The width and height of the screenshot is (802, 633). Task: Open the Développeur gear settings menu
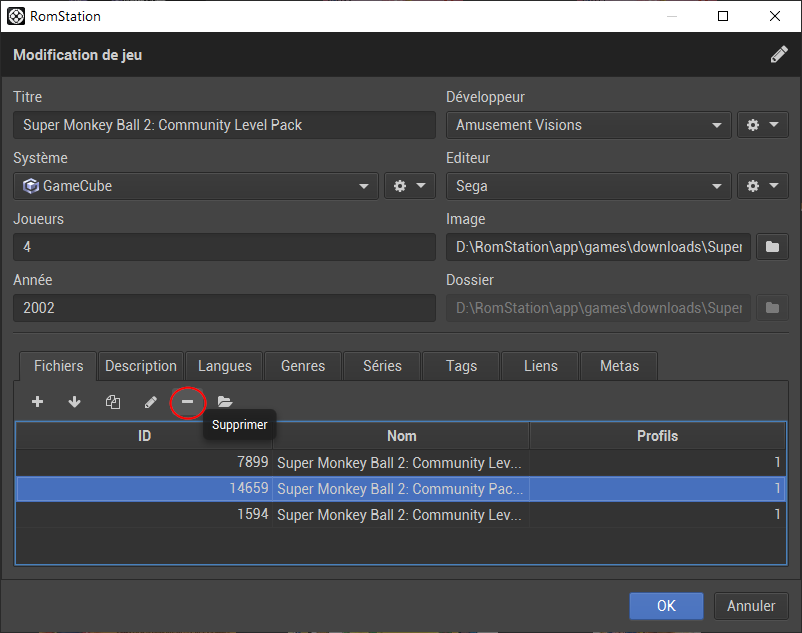pos(763,125)
